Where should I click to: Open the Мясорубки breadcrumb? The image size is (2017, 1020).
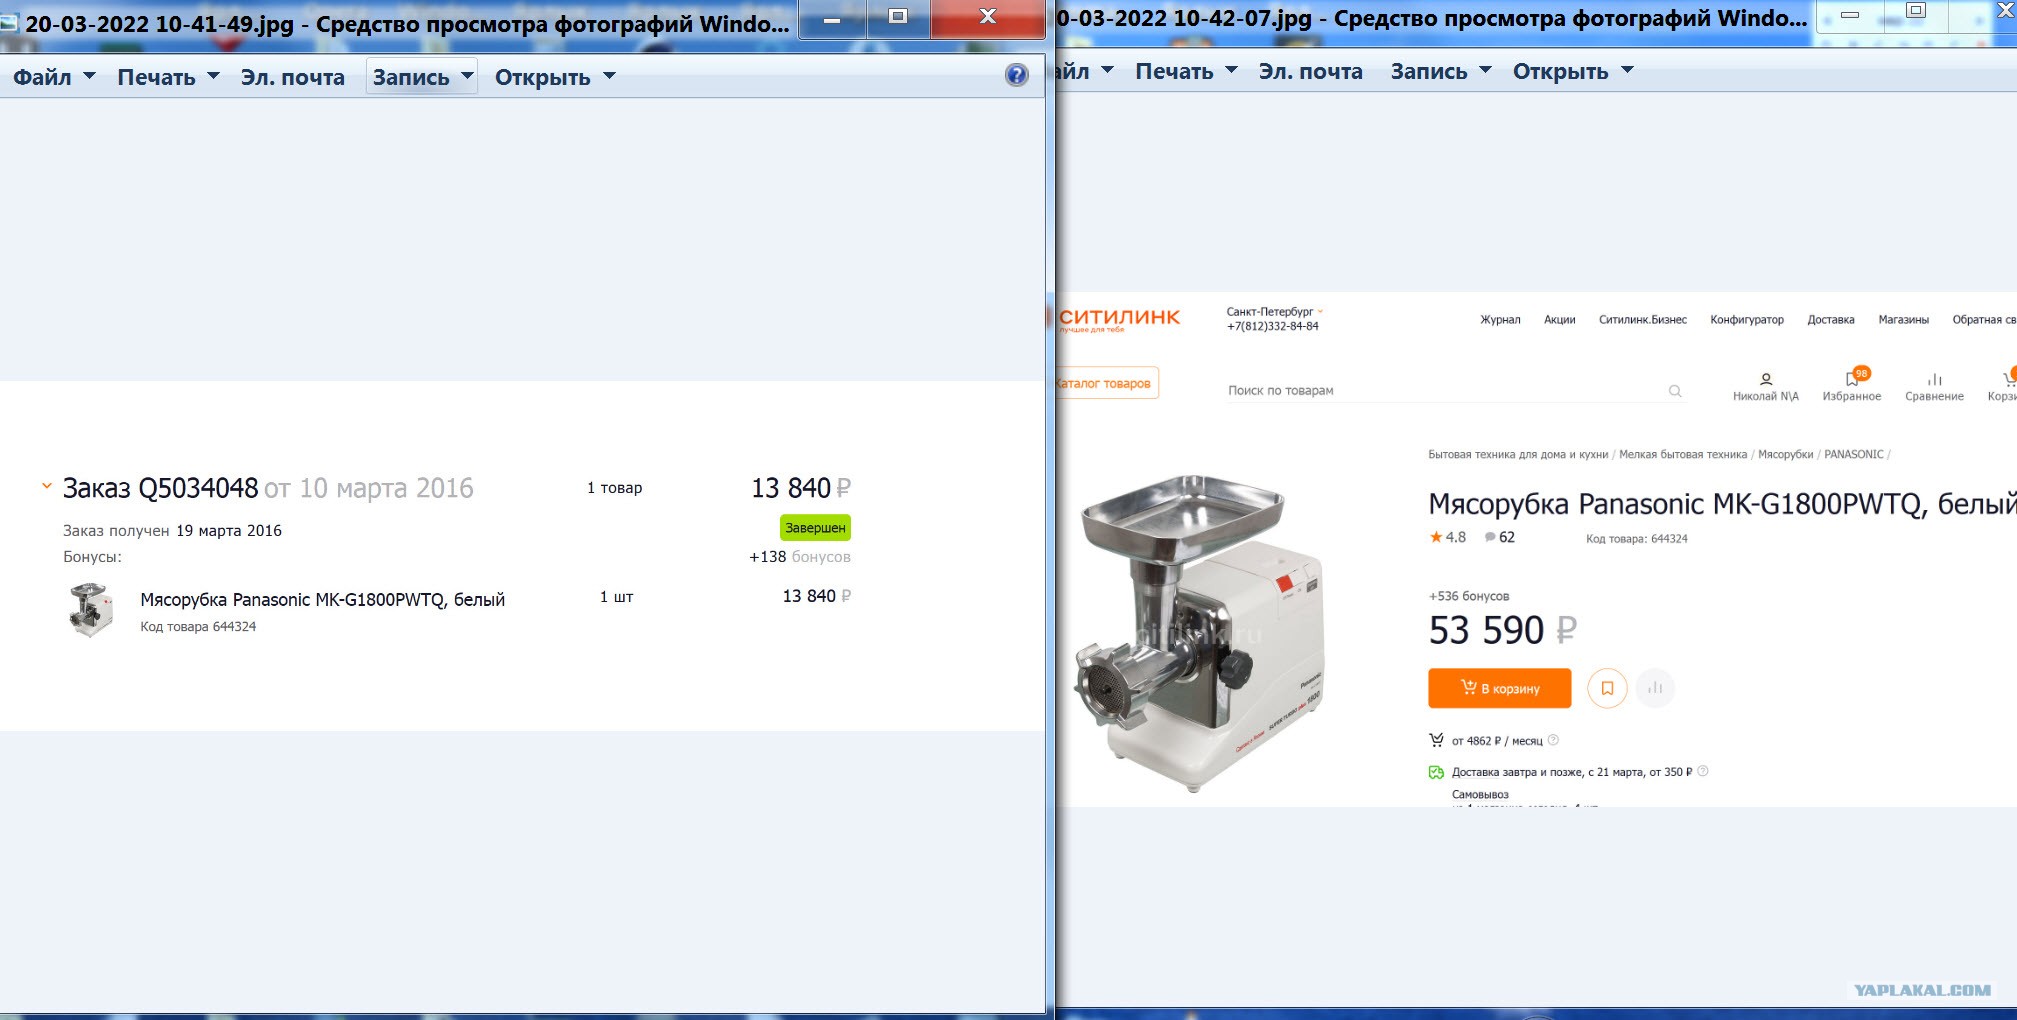click(x=1785, y=455)
